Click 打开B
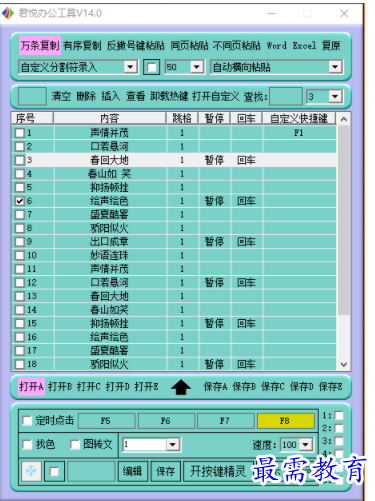This screenshot has width=375, height=501. (60, 387)
